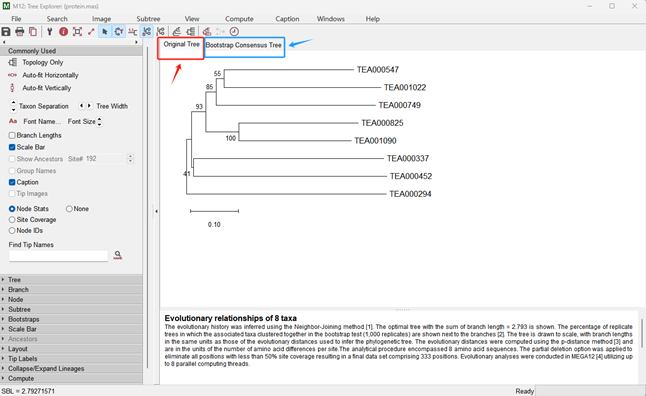Open the Subtree menu
Screen dimensions: 646x396
pos(148,19)
